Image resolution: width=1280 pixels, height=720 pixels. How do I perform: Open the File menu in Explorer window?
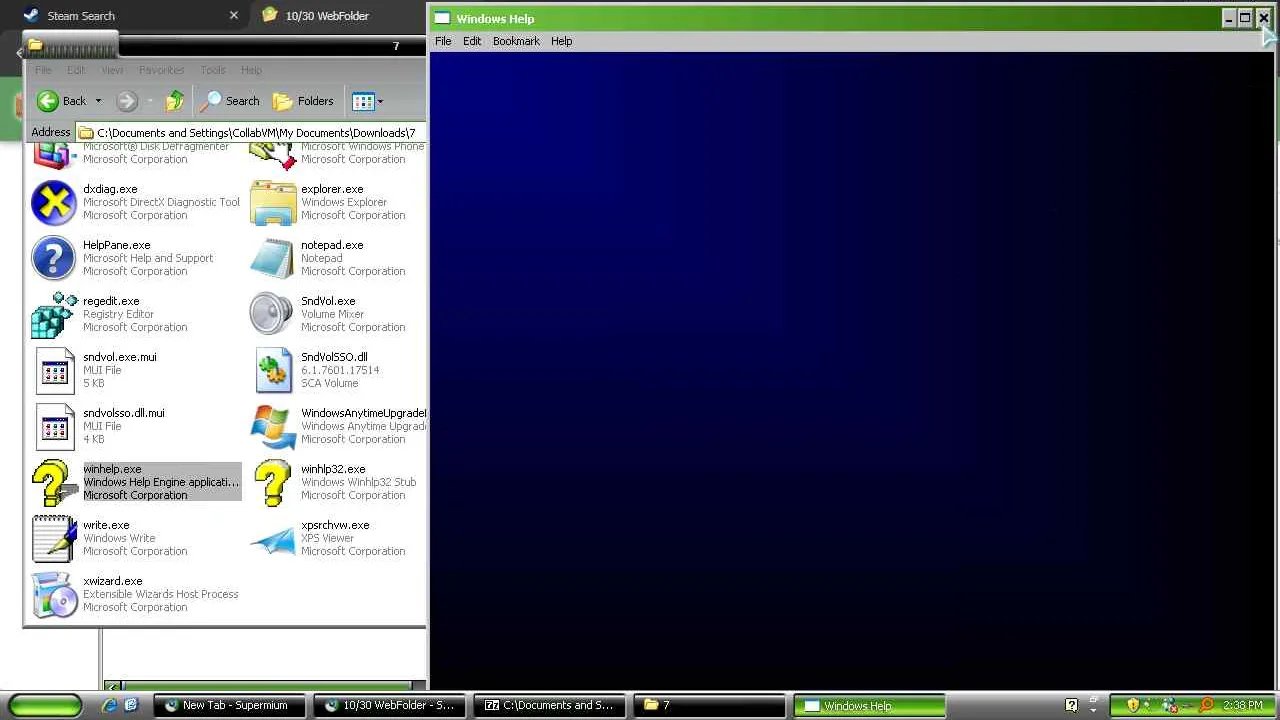(43, 70)
